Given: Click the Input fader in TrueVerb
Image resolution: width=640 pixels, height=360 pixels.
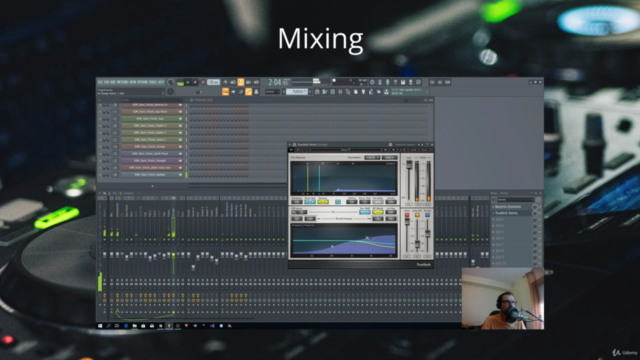Looking at the screenshot, I should pos(409,164).
